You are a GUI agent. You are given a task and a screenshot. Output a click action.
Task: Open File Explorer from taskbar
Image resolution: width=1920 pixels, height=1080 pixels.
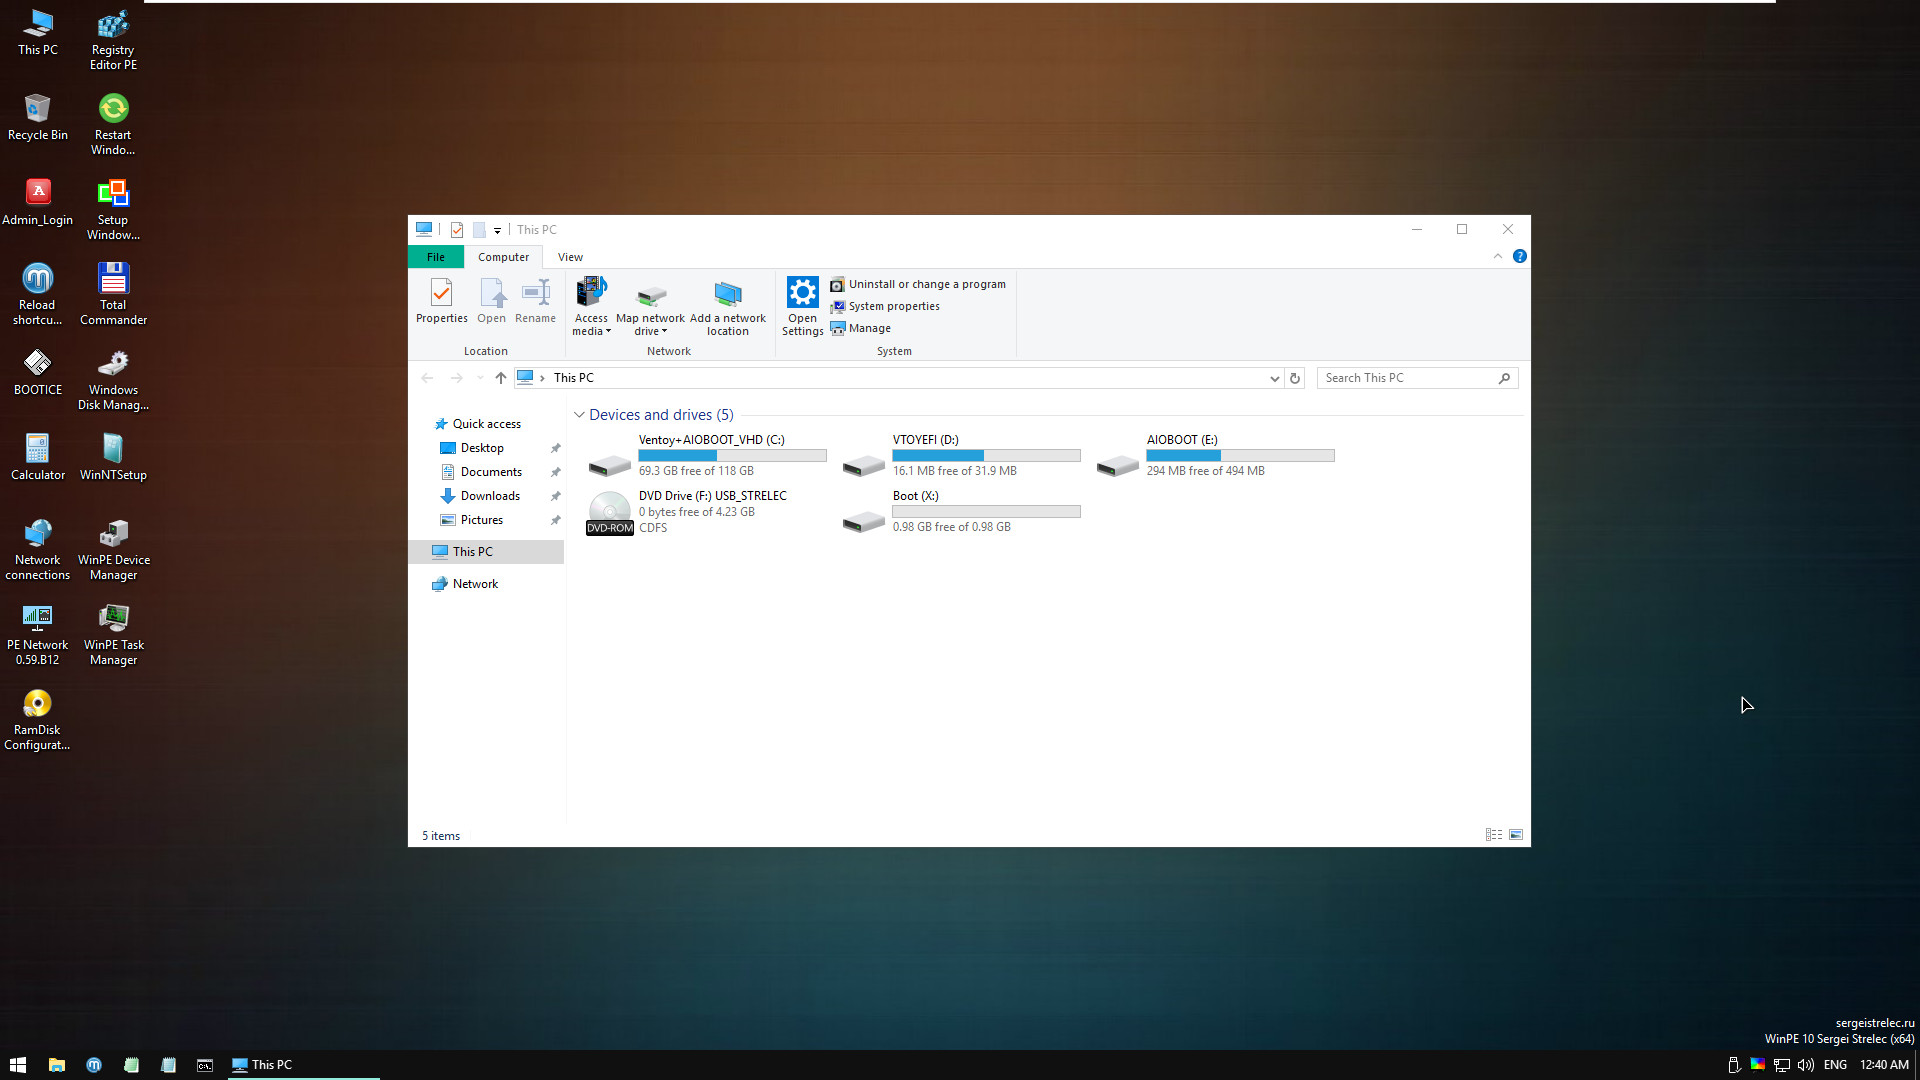56,1065
